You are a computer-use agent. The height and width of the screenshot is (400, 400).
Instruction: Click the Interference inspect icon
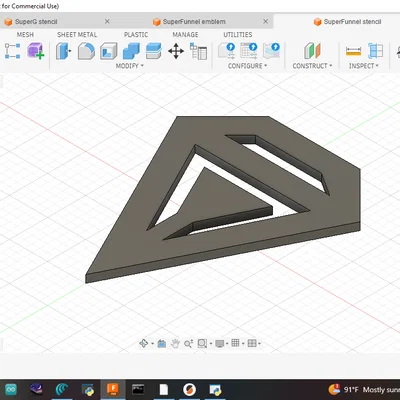376,51
